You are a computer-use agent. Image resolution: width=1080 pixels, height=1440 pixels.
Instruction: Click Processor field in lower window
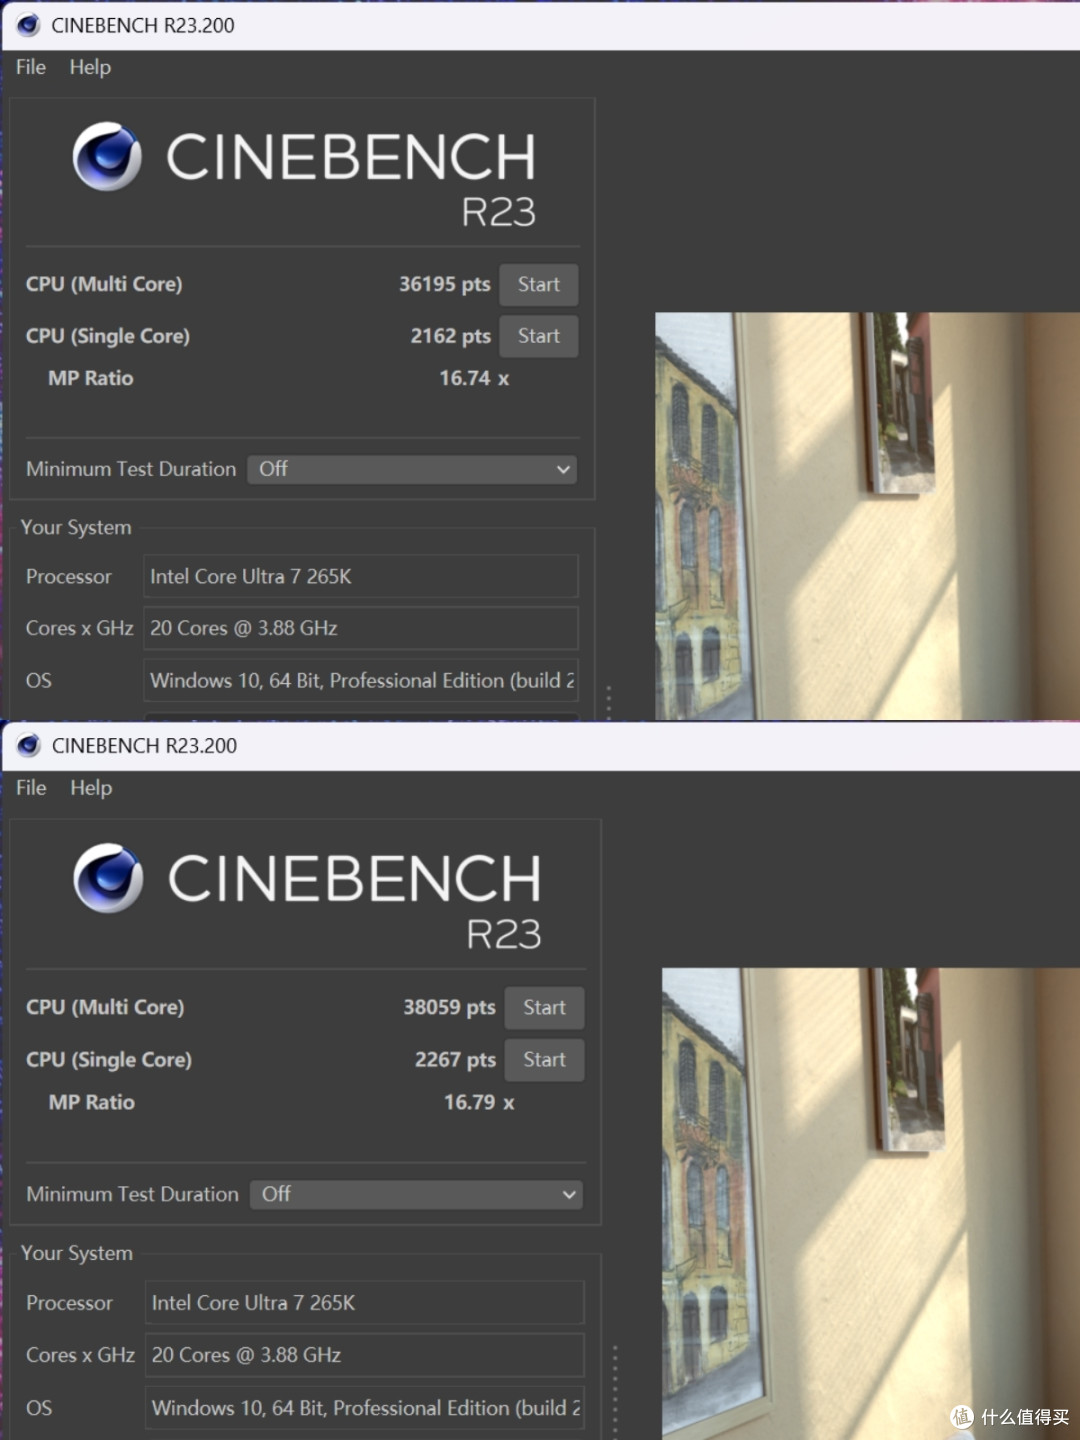click(x=365, y=1303)
